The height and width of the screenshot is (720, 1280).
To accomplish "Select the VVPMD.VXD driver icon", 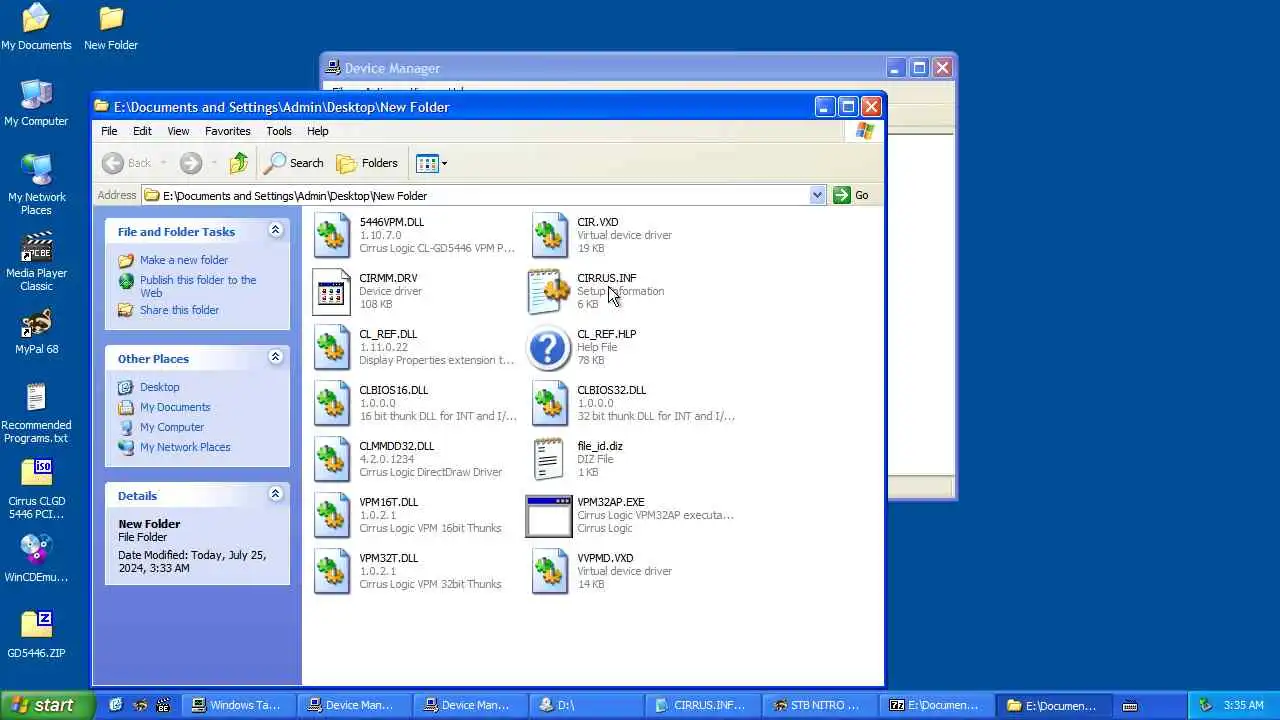I will [549, 571].
